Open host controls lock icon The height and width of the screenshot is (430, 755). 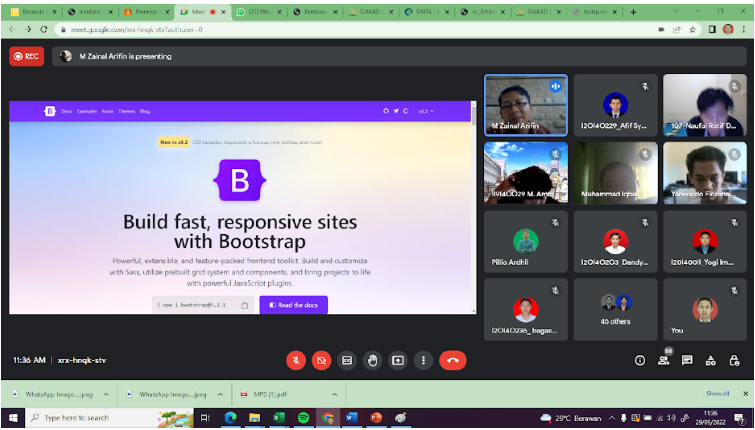point(734,360)
